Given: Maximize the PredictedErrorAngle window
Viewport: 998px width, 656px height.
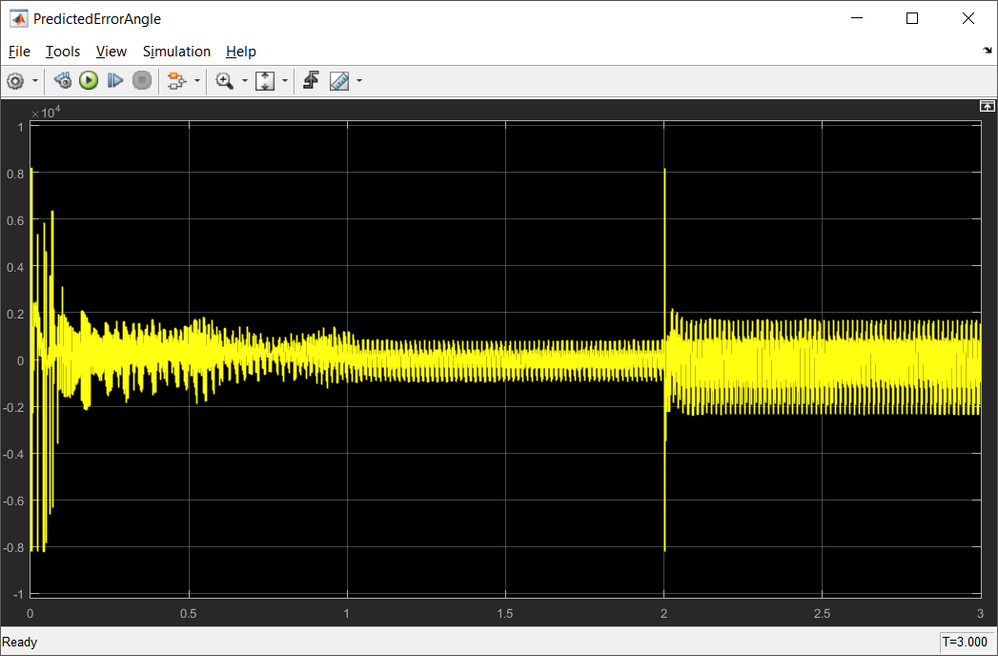Looking at the screenshot, I should 912,18.
